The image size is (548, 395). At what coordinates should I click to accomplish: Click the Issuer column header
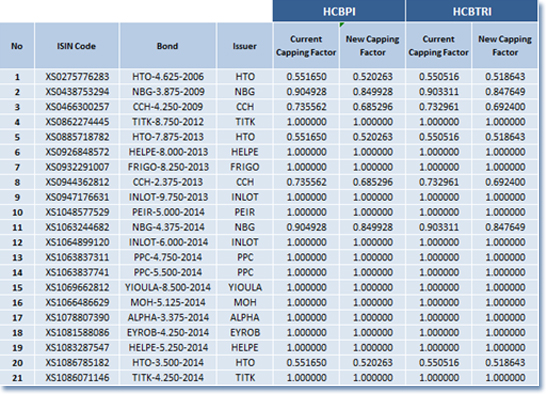coord(245,46)
